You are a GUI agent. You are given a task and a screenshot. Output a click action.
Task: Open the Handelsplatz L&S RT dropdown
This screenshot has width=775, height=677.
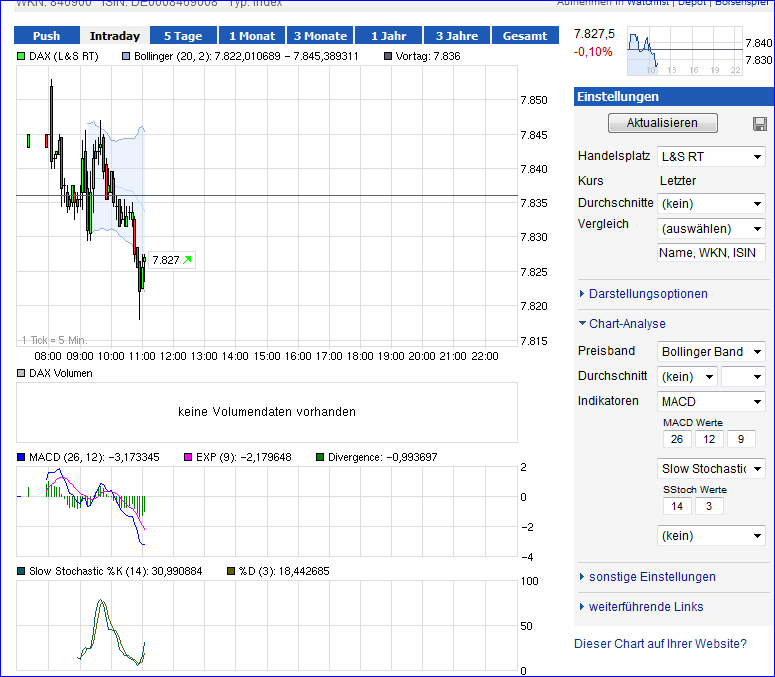tap(711, 157)
